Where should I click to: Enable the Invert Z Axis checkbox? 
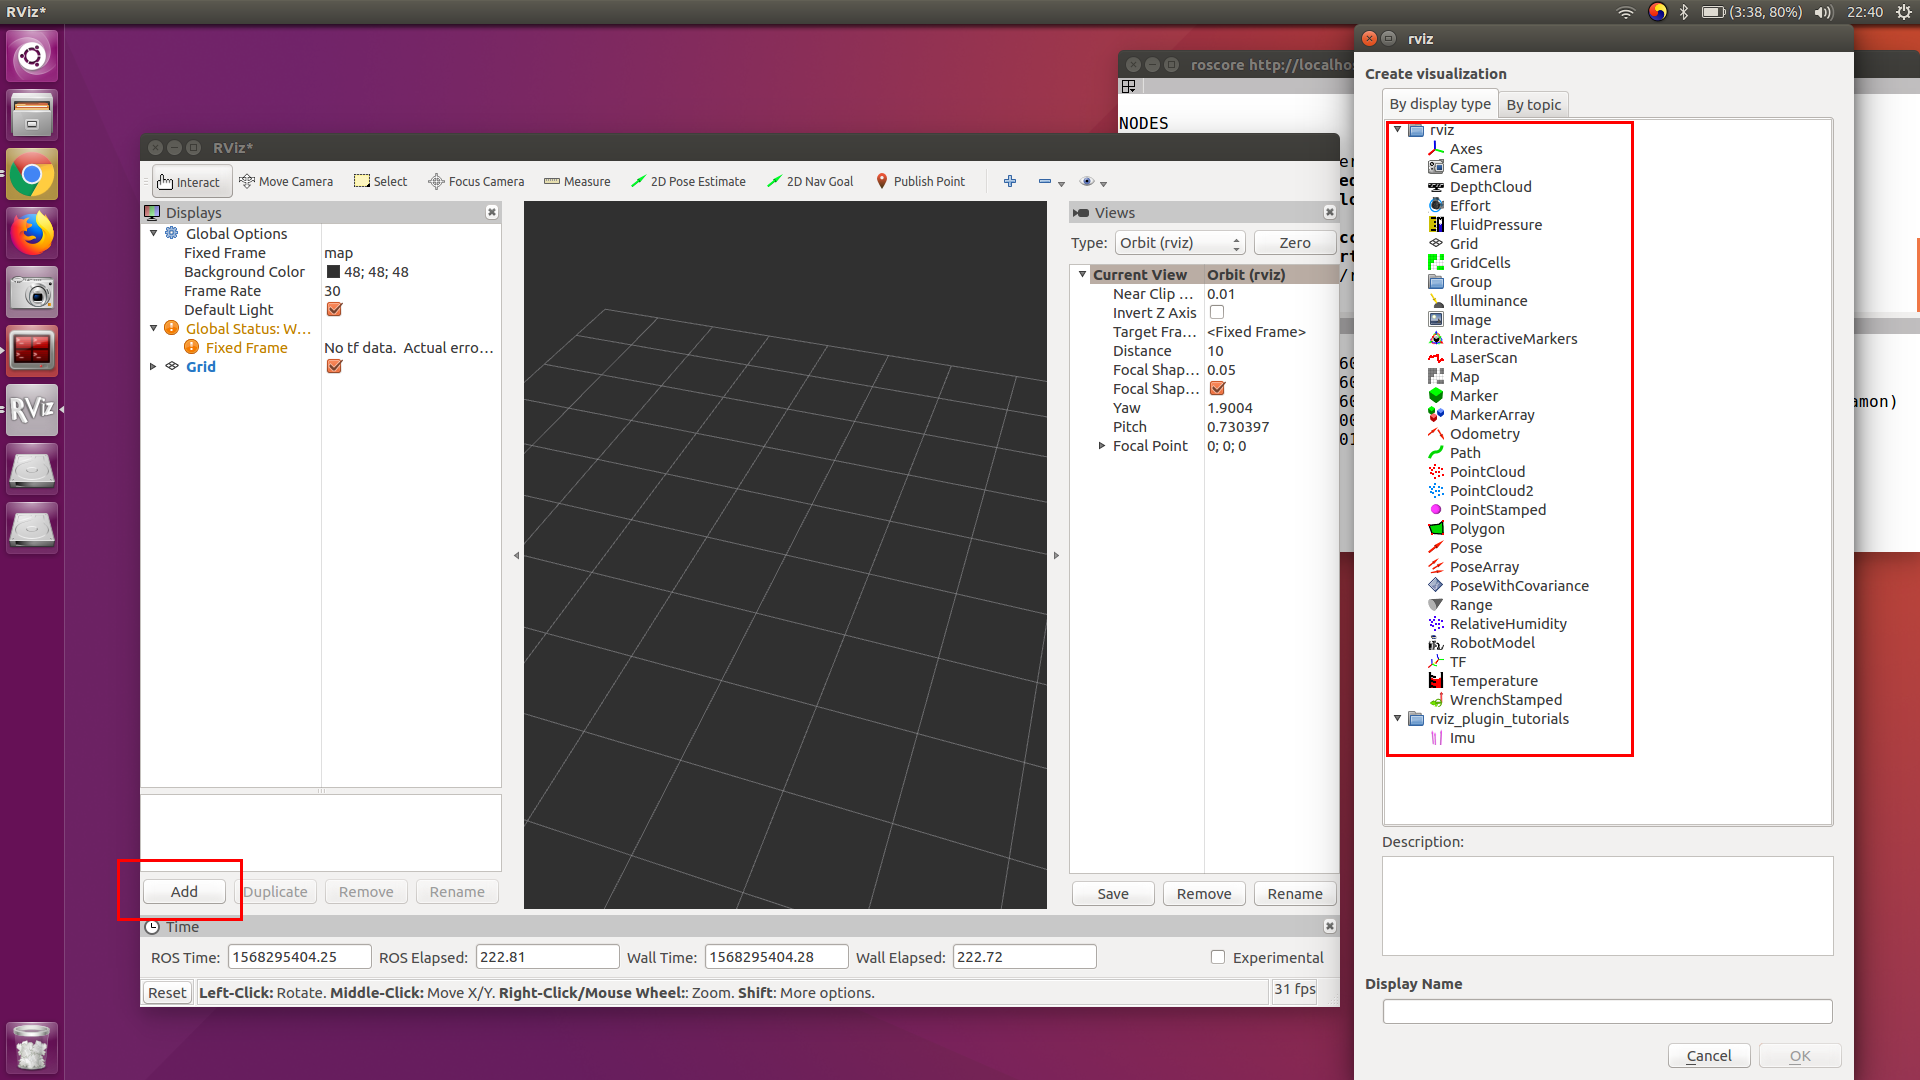coord(1217,313)
